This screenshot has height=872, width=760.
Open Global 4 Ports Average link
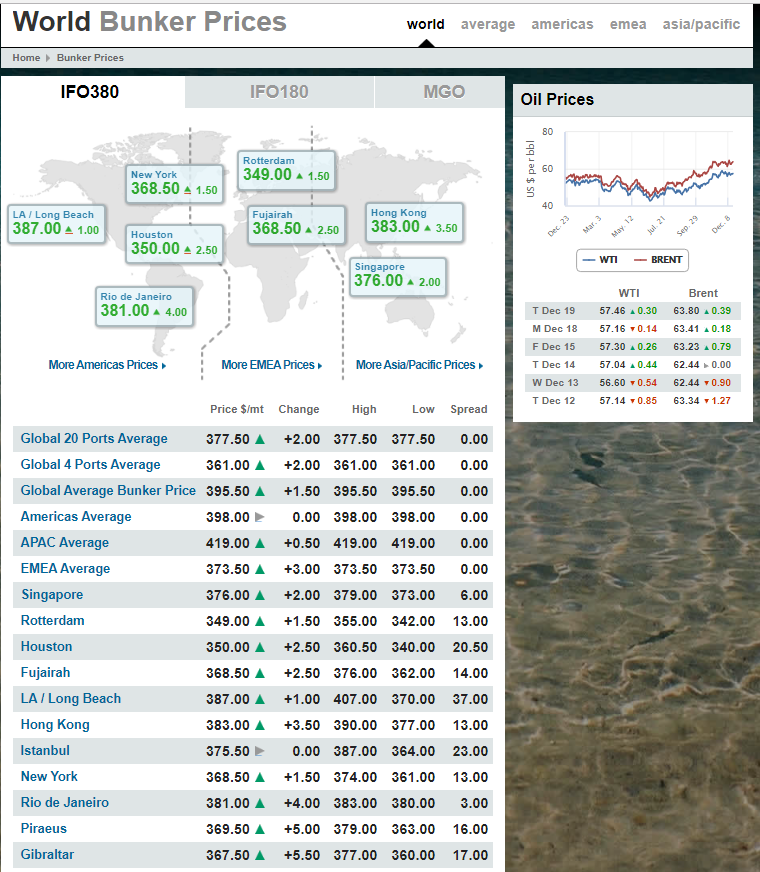click(91, 465)
